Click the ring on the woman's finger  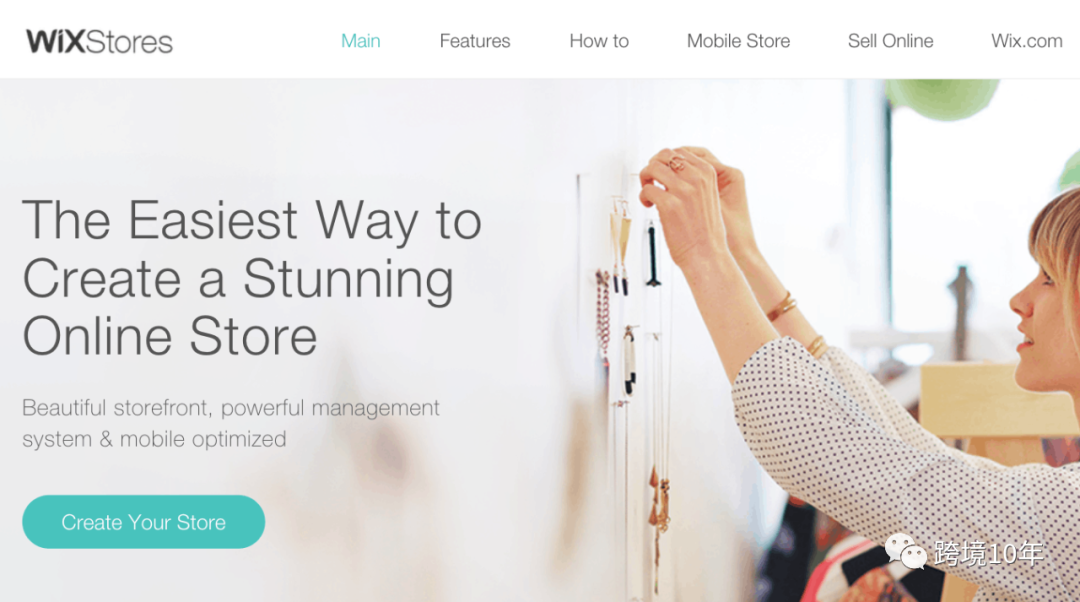(x=676, y=164)
